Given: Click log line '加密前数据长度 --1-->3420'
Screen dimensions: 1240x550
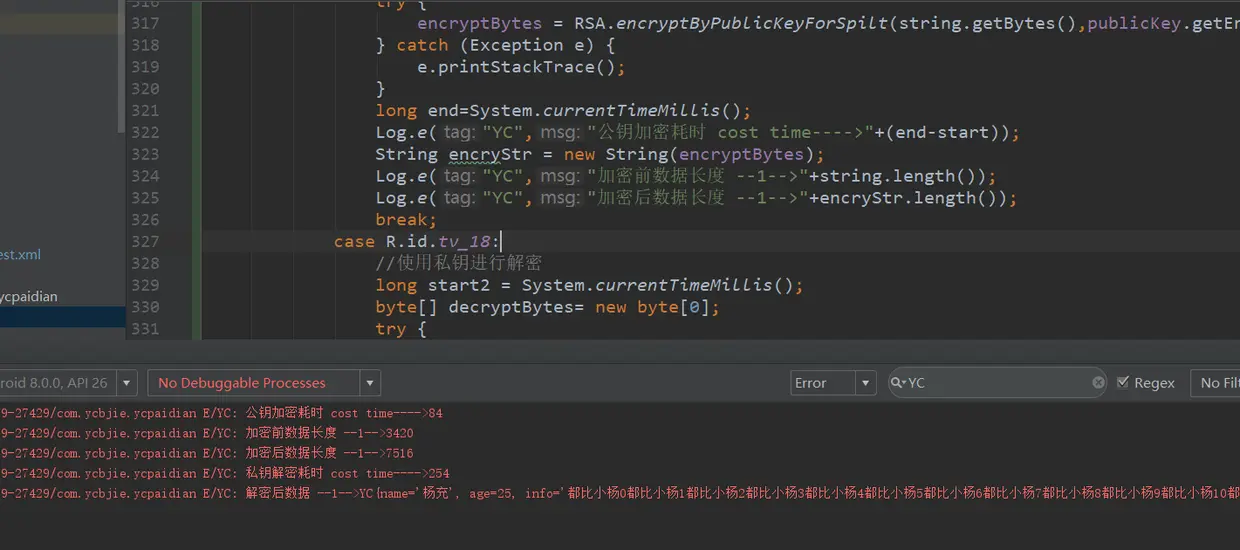Looking at the screenshot, I should pos(329,433).
